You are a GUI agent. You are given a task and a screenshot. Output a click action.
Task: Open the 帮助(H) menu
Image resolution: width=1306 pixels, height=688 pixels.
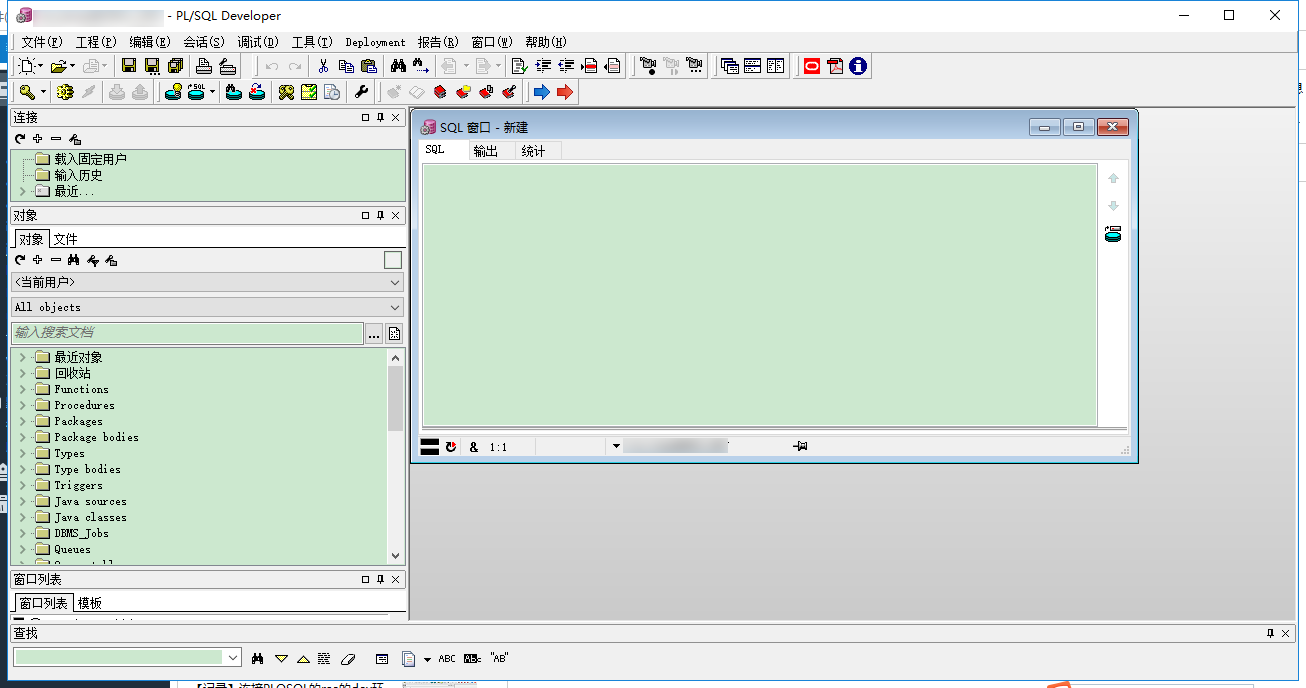546,42
